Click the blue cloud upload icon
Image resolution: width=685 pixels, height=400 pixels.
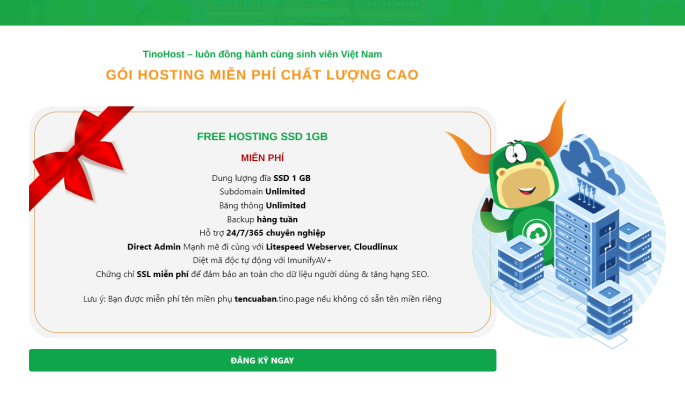coord(591,165)
